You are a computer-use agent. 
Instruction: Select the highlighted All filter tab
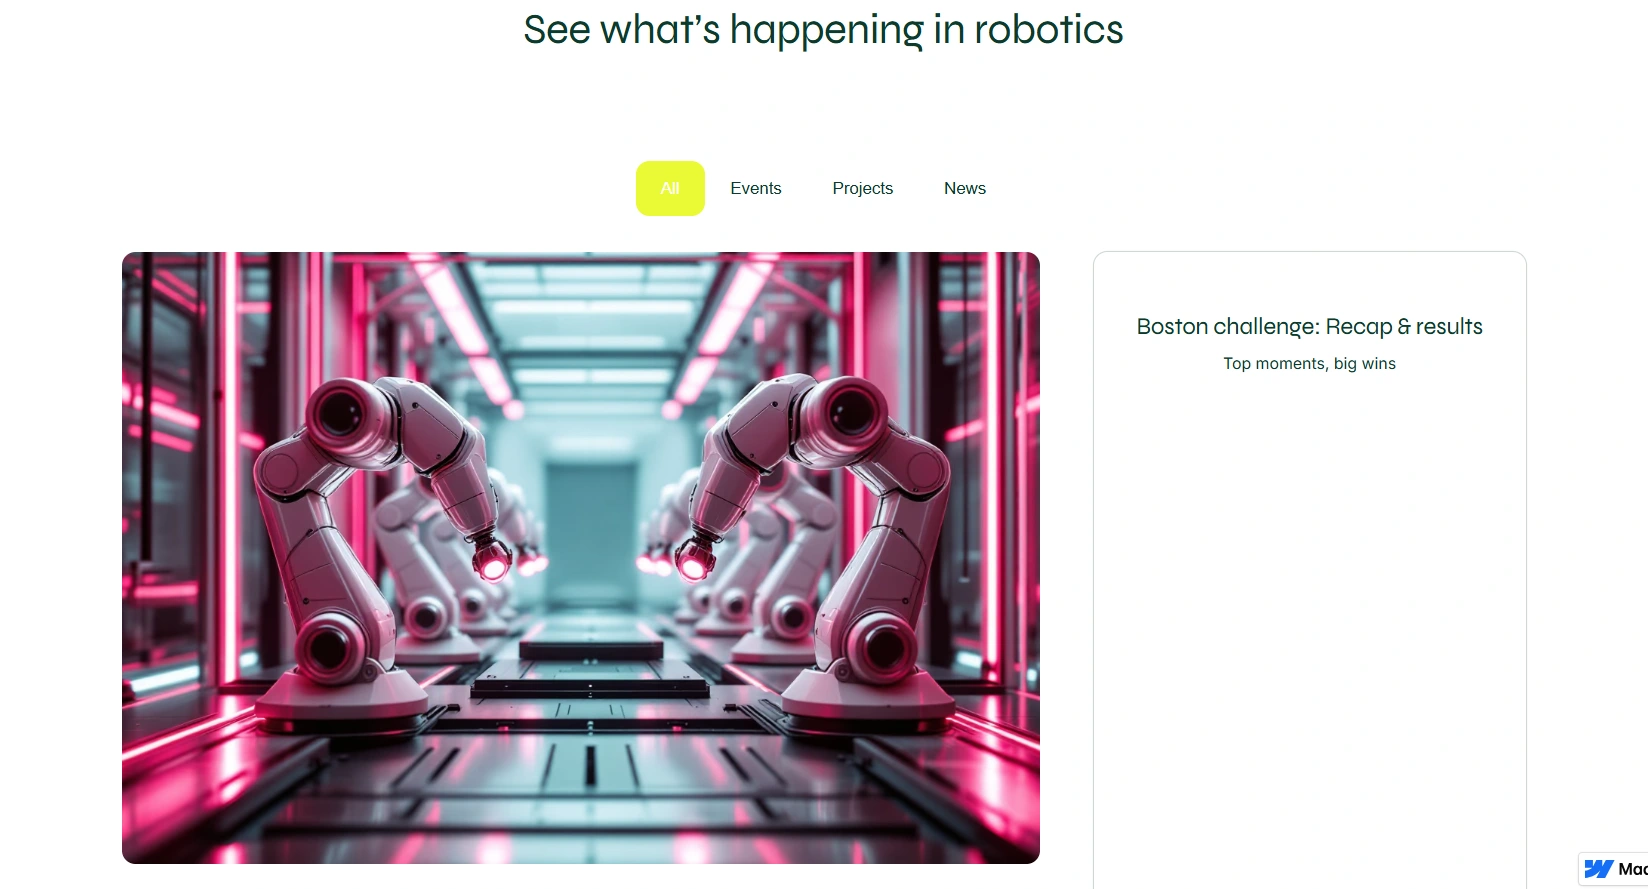670,188
